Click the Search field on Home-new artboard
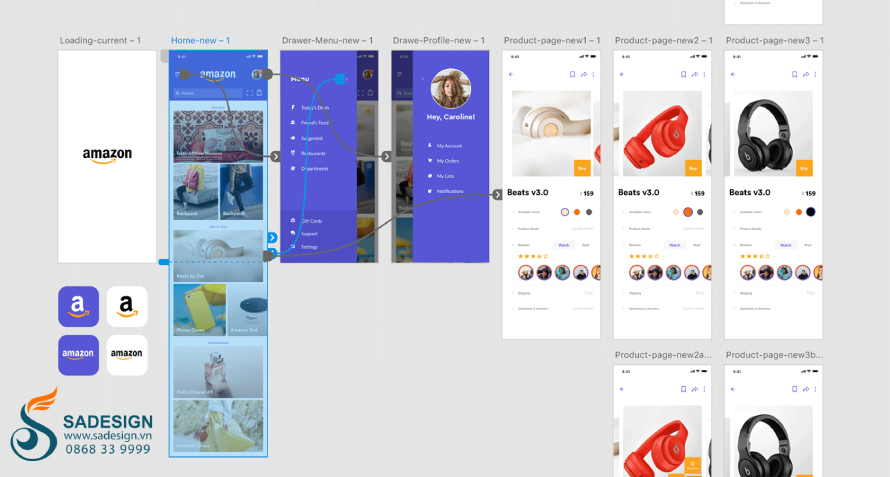This screenshot has height=477, width=890. 208,93
